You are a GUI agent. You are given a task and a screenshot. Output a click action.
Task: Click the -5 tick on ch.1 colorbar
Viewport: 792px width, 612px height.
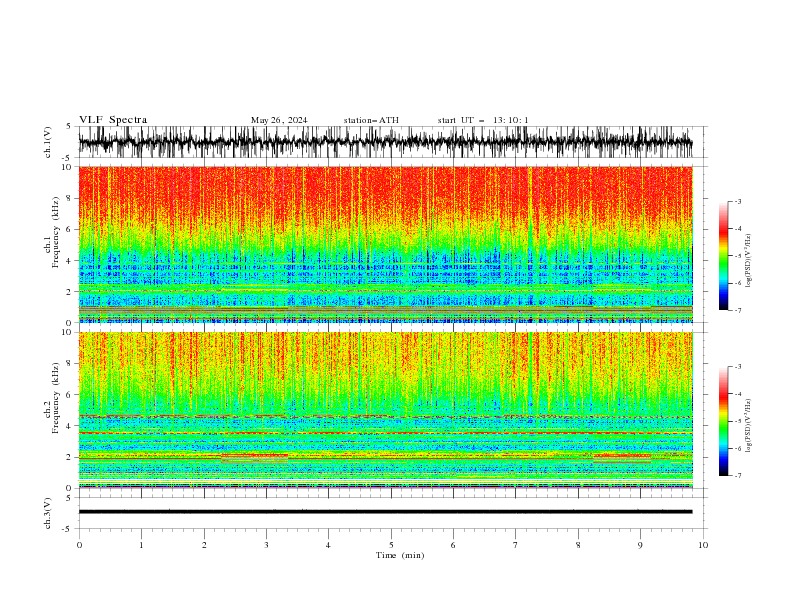pyautogui.click(x=737, y=256)
